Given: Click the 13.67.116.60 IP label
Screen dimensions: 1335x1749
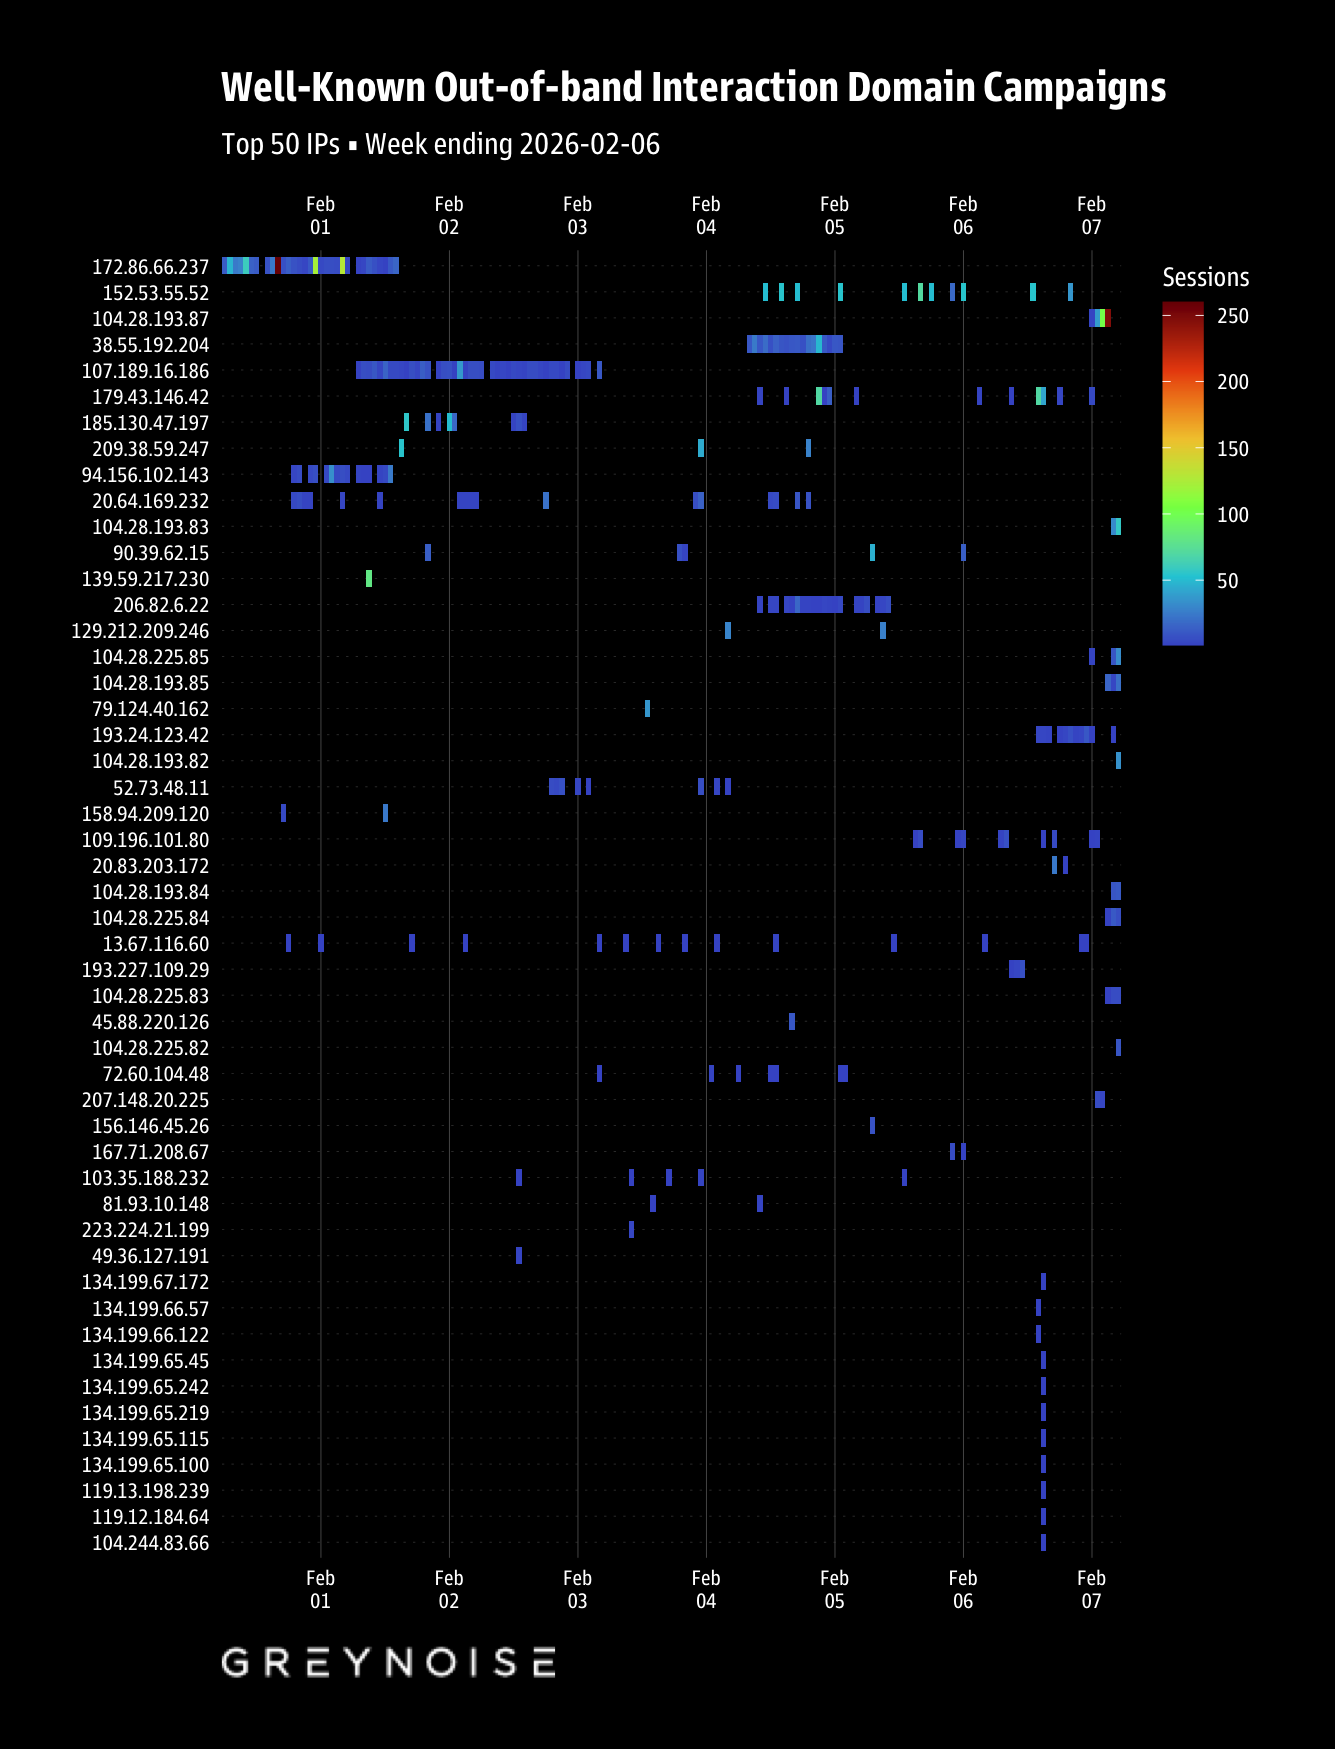Looking at the screenshot, I should 155,944.
